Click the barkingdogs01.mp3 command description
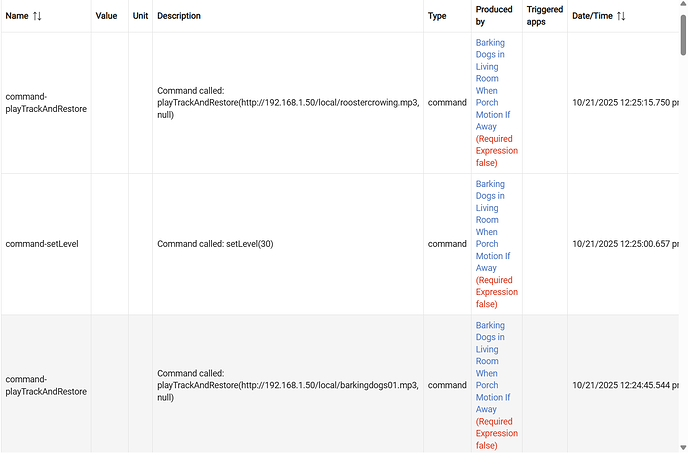690x453 pixels. (288, 385)
